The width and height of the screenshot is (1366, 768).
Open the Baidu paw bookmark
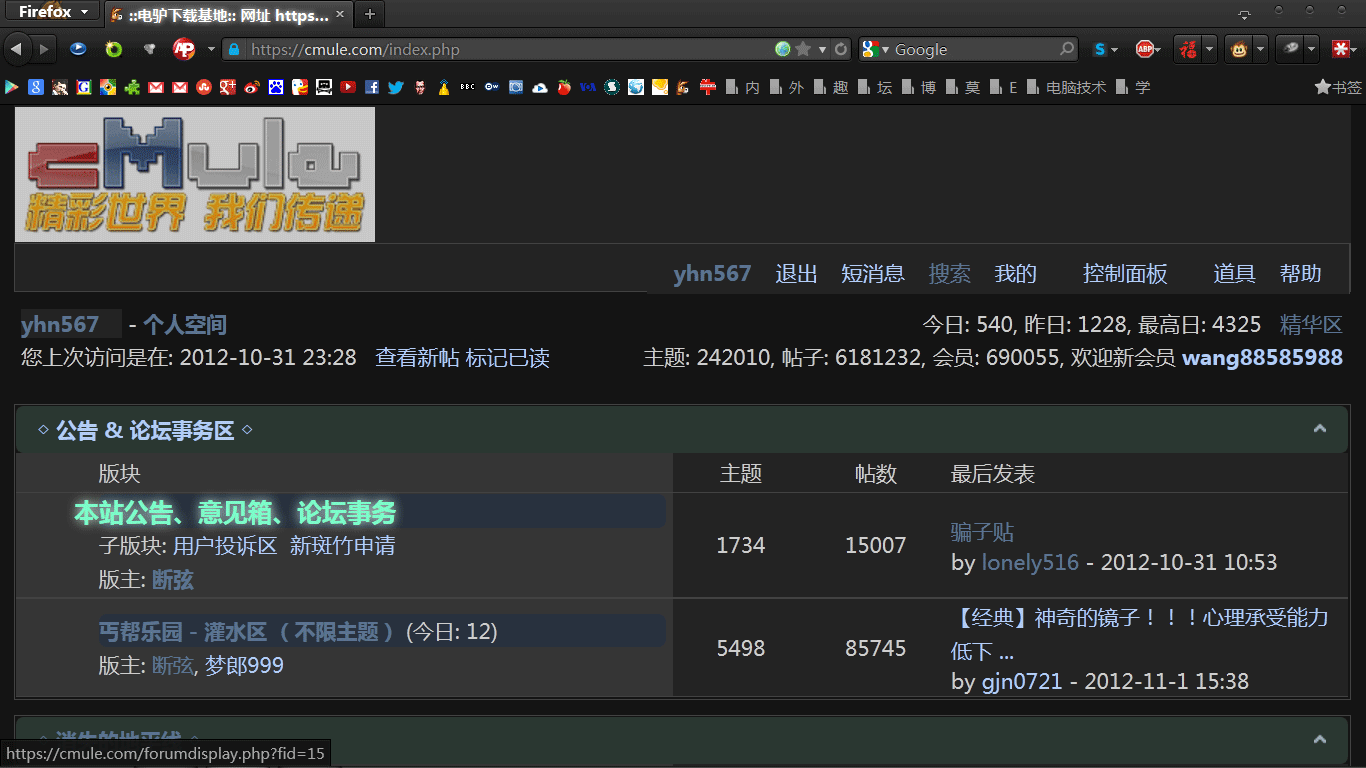point(275,87)
